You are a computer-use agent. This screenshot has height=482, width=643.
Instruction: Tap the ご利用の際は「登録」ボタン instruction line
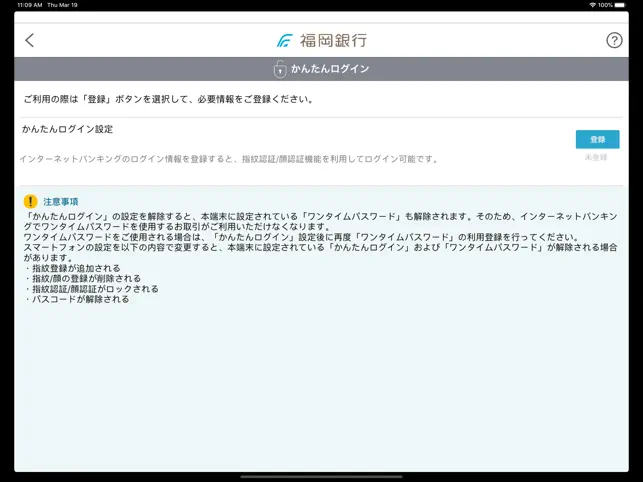[168, 99]
